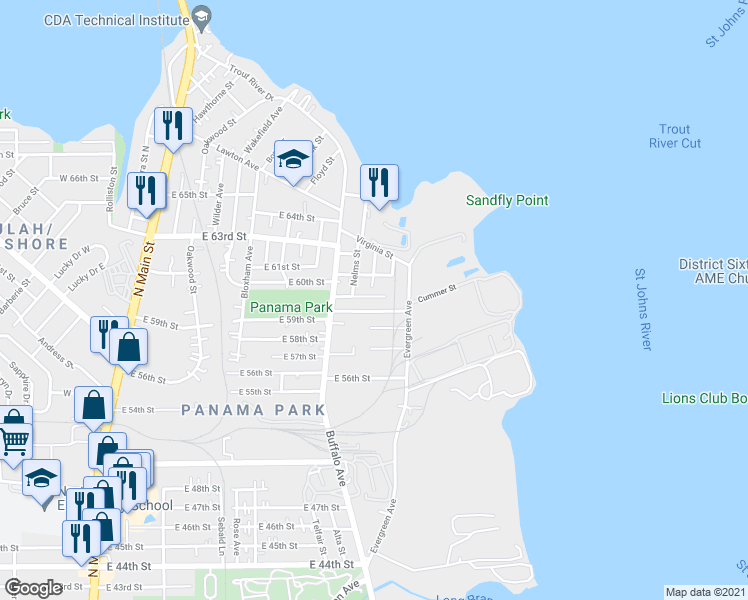Click the green Panama Park label
748x600 pixels.
[291, 307]
